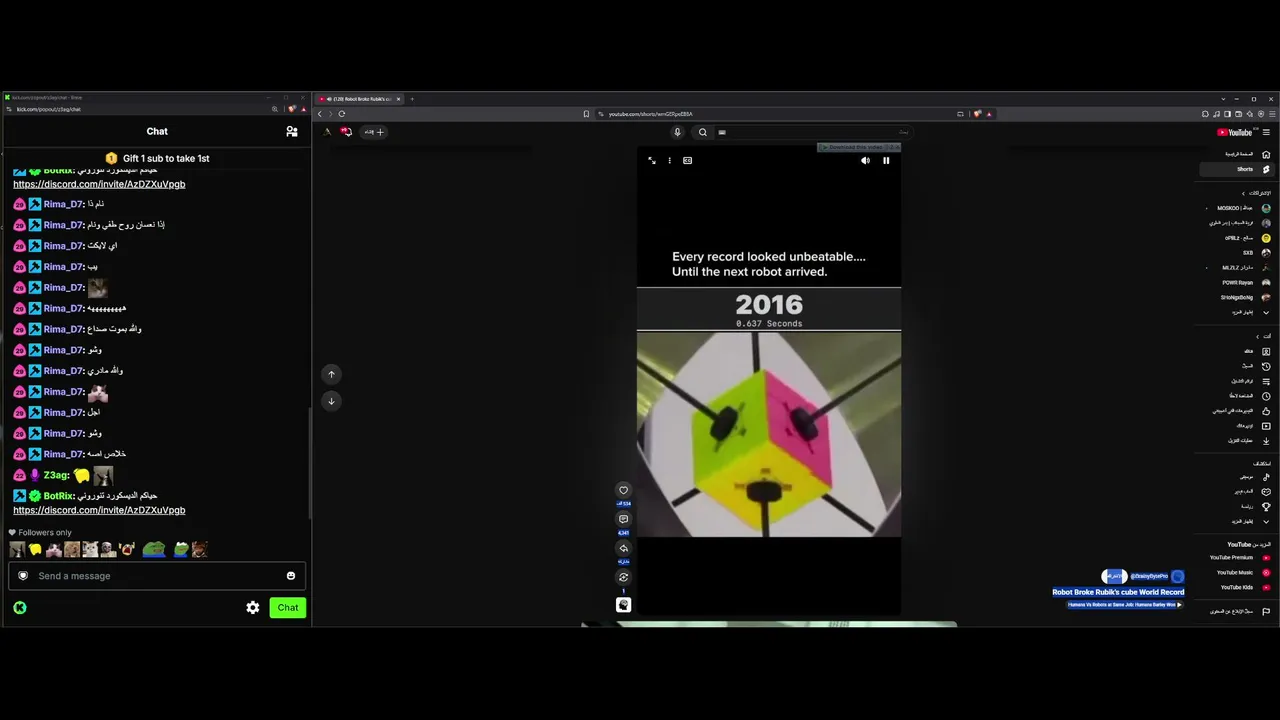The height and width of the screenshot is (720, 1280).
Task: Click the green Chat send button
Action: (288, 608)
